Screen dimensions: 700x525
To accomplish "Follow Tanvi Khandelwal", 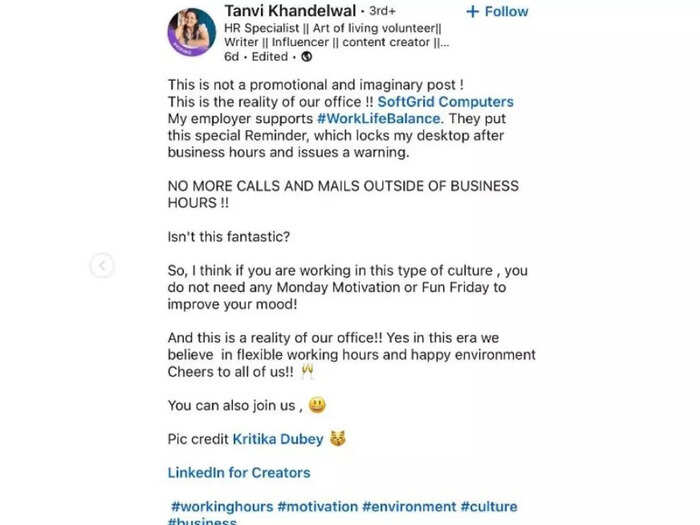I will click(497, 12).
